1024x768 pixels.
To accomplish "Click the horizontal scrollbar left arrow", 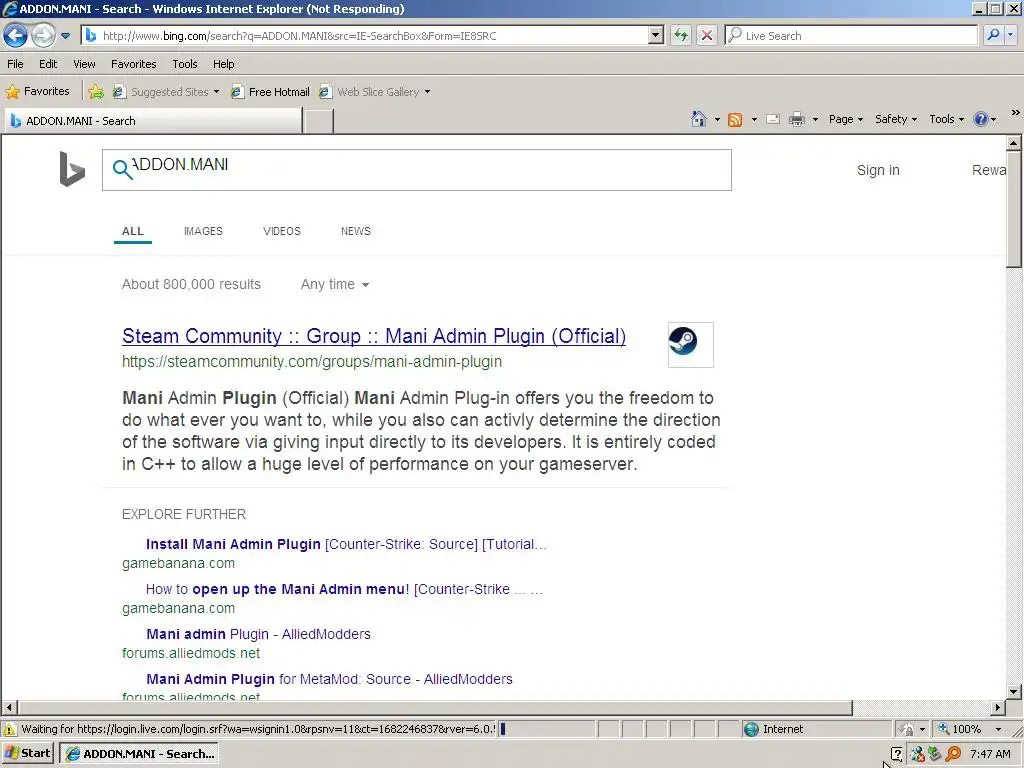I will coord(8,707).
